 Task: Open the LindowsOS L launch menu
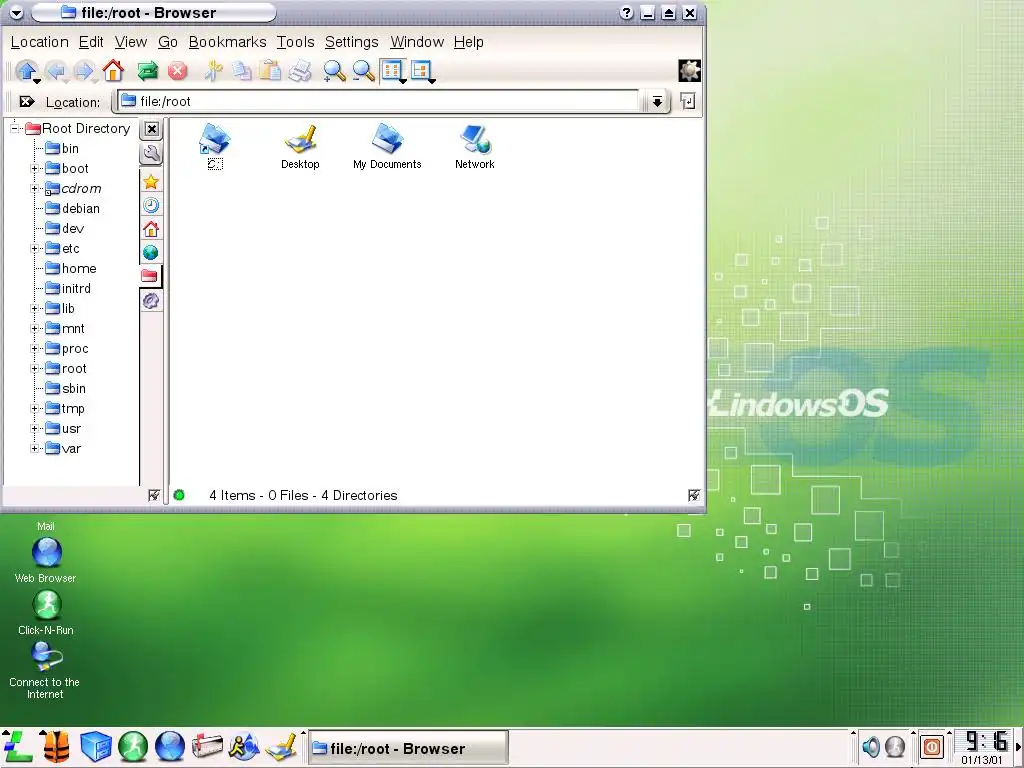pos(17,747)
